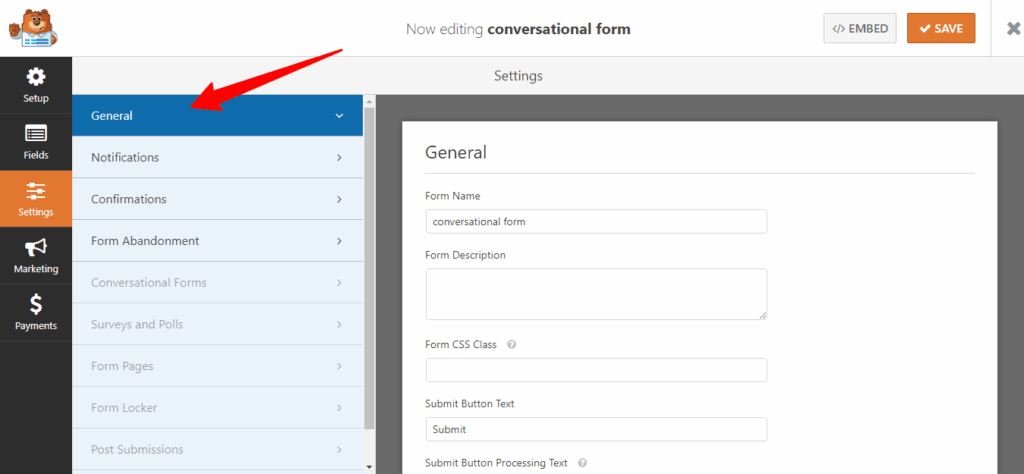
Task: Select the Settings sliders icon
Action: [36, 191]
